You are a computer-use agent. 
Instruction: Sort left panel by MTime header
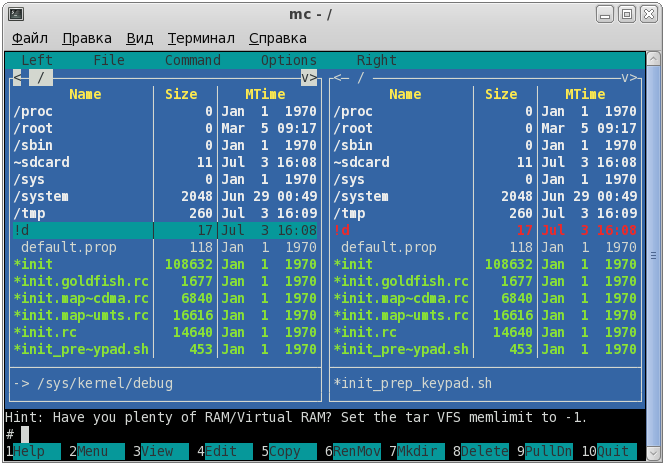click(x=265, y=94)
